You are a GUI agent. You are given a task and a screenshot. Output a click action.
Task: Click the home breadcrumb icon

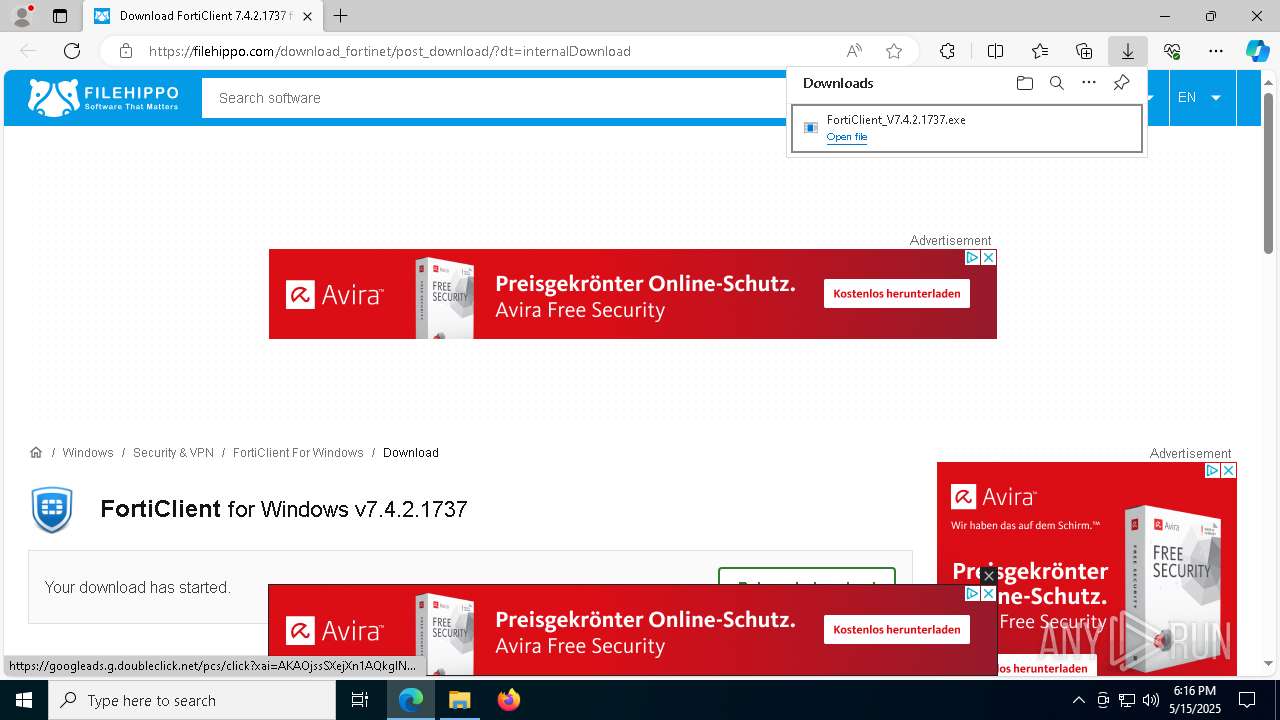click(36, 452)
